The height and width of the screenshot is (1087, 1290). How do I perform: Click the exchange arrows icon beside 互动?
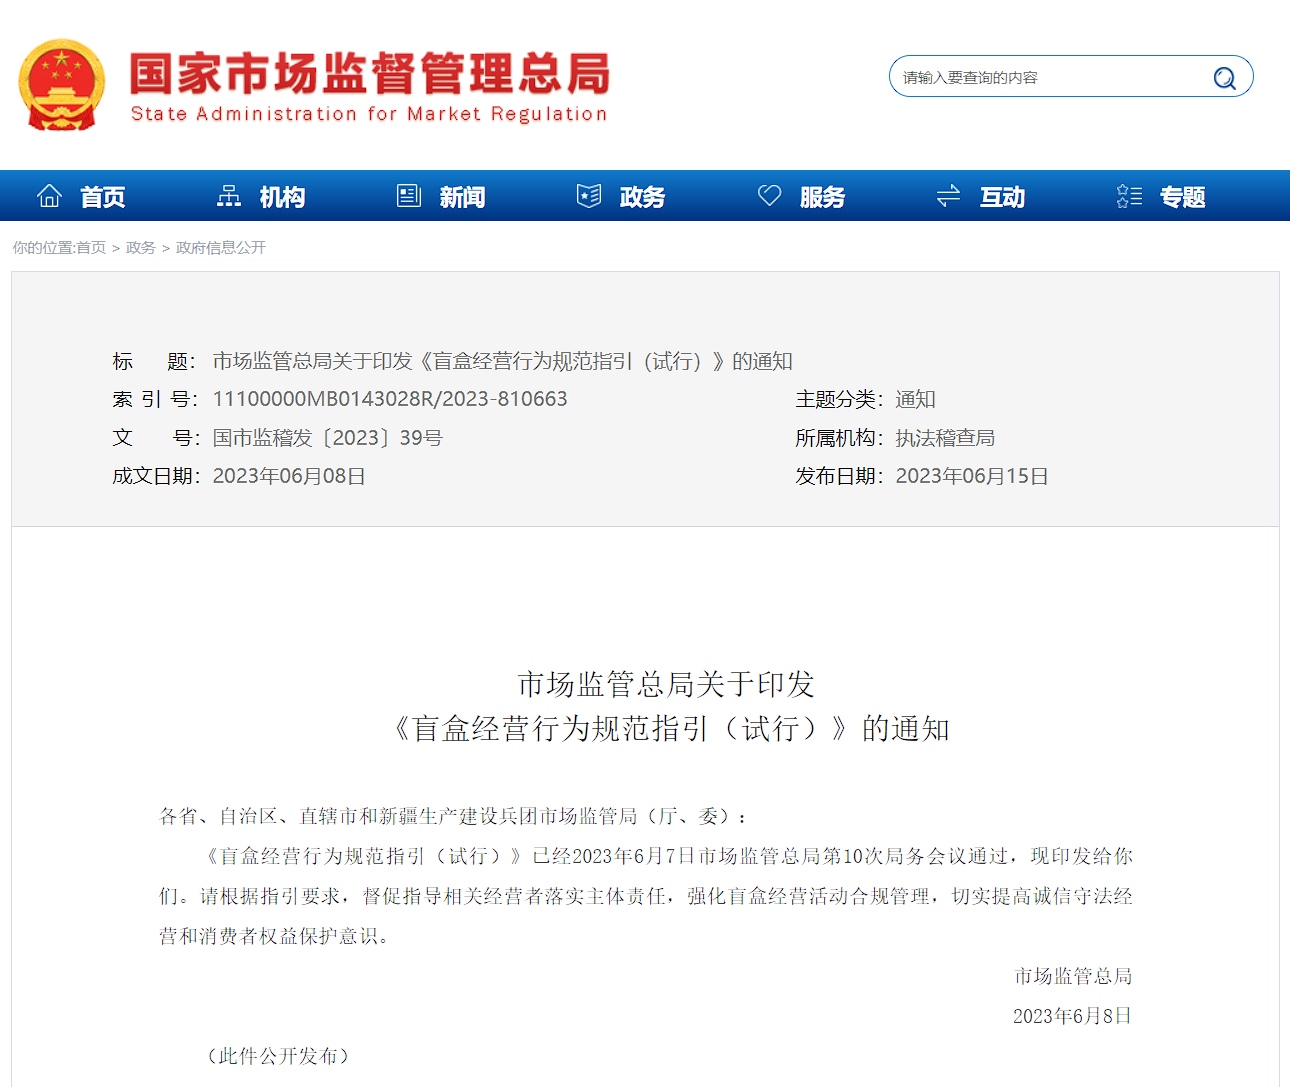pyautogui.click(x=948, y=196)
